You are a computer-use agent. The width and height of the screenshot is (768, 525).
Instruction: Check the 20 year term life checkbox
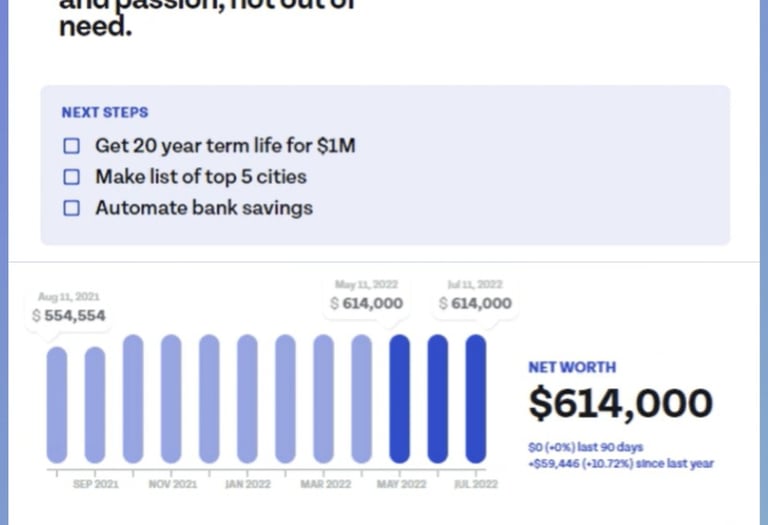[72, 146]
